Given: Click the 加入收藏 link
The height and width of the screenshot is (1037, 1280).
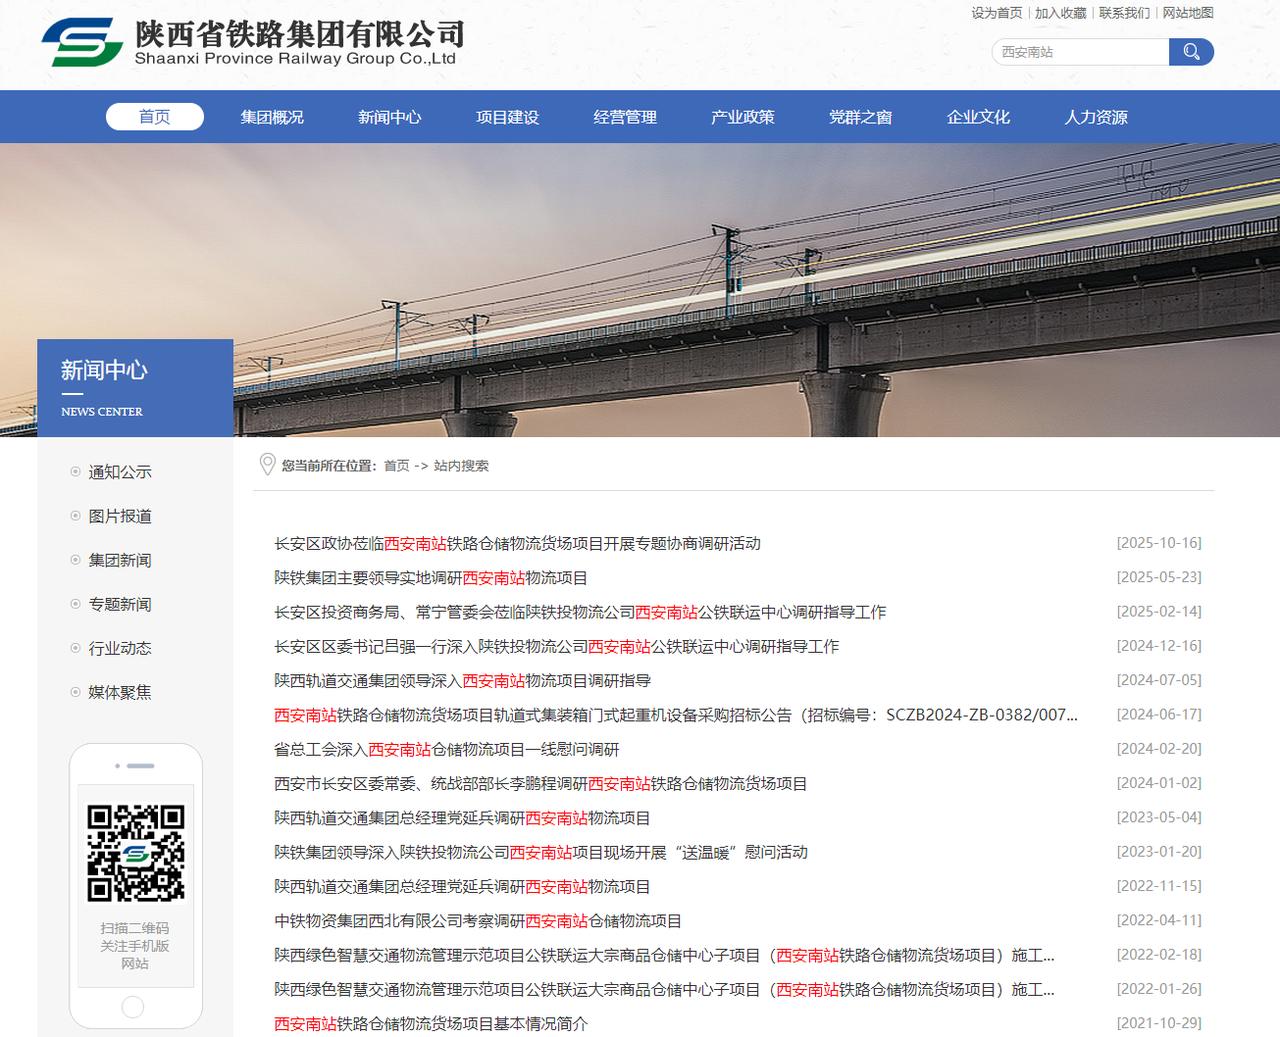Looking at the screenshot, I should [1061, 13].
